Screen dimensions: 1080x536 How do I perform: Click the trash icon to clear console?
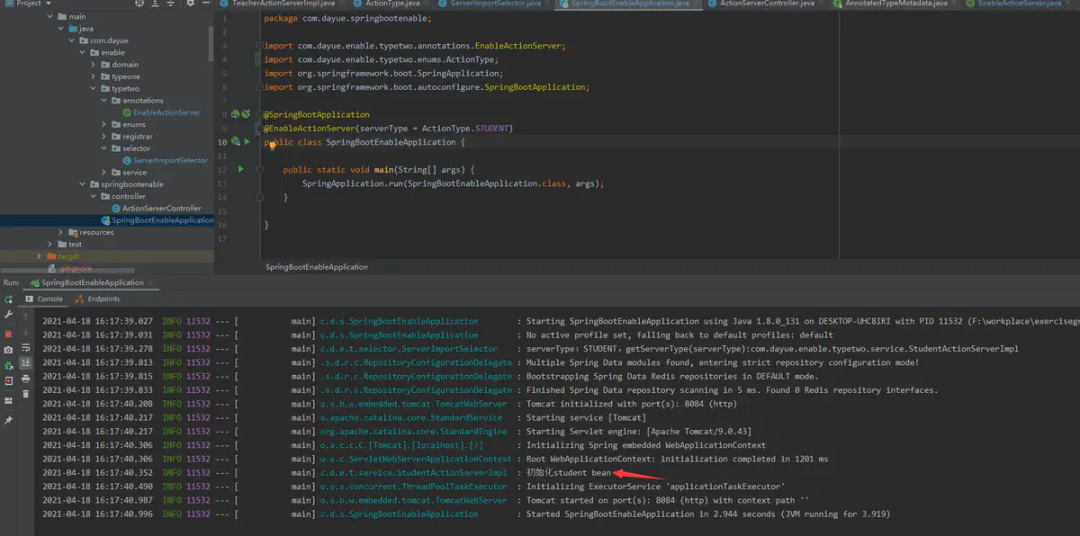click(x=26, y=394)
